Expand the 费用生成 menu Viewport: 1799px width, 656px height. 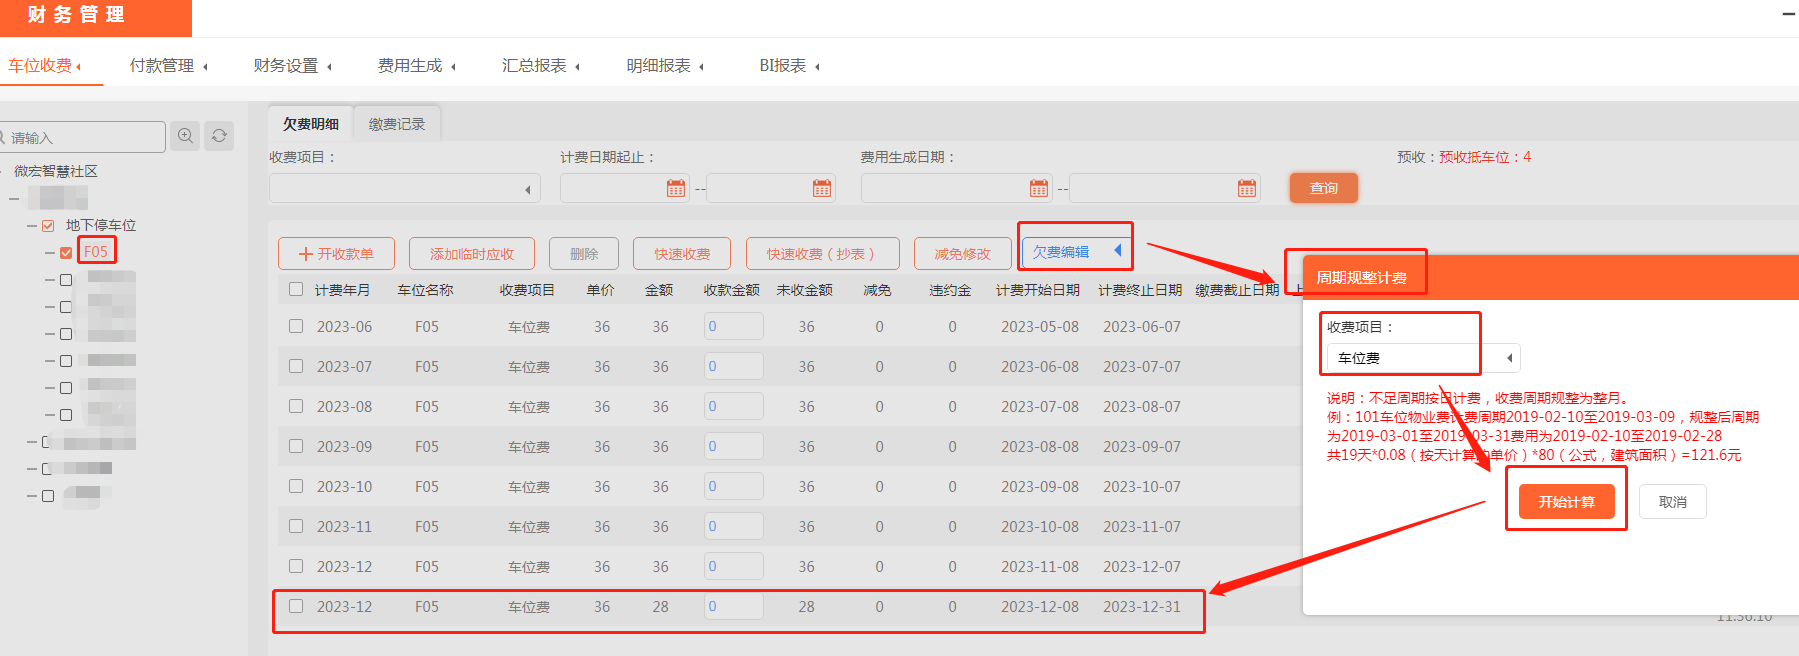pos(417,66)
